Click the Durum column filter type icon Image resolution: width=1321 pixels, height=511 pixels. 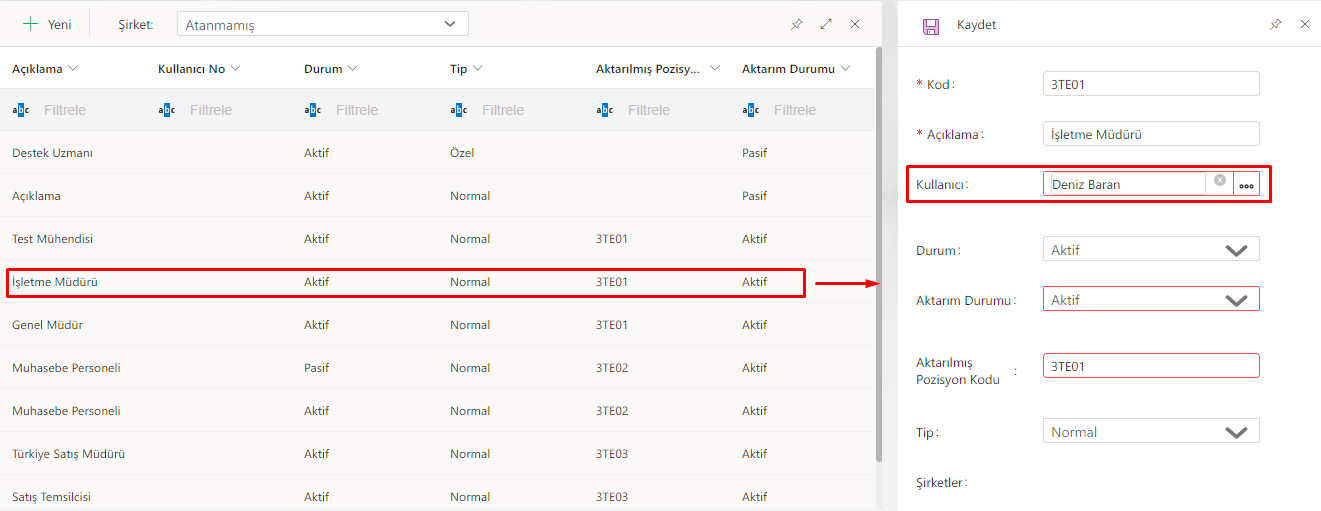(313, 110)
